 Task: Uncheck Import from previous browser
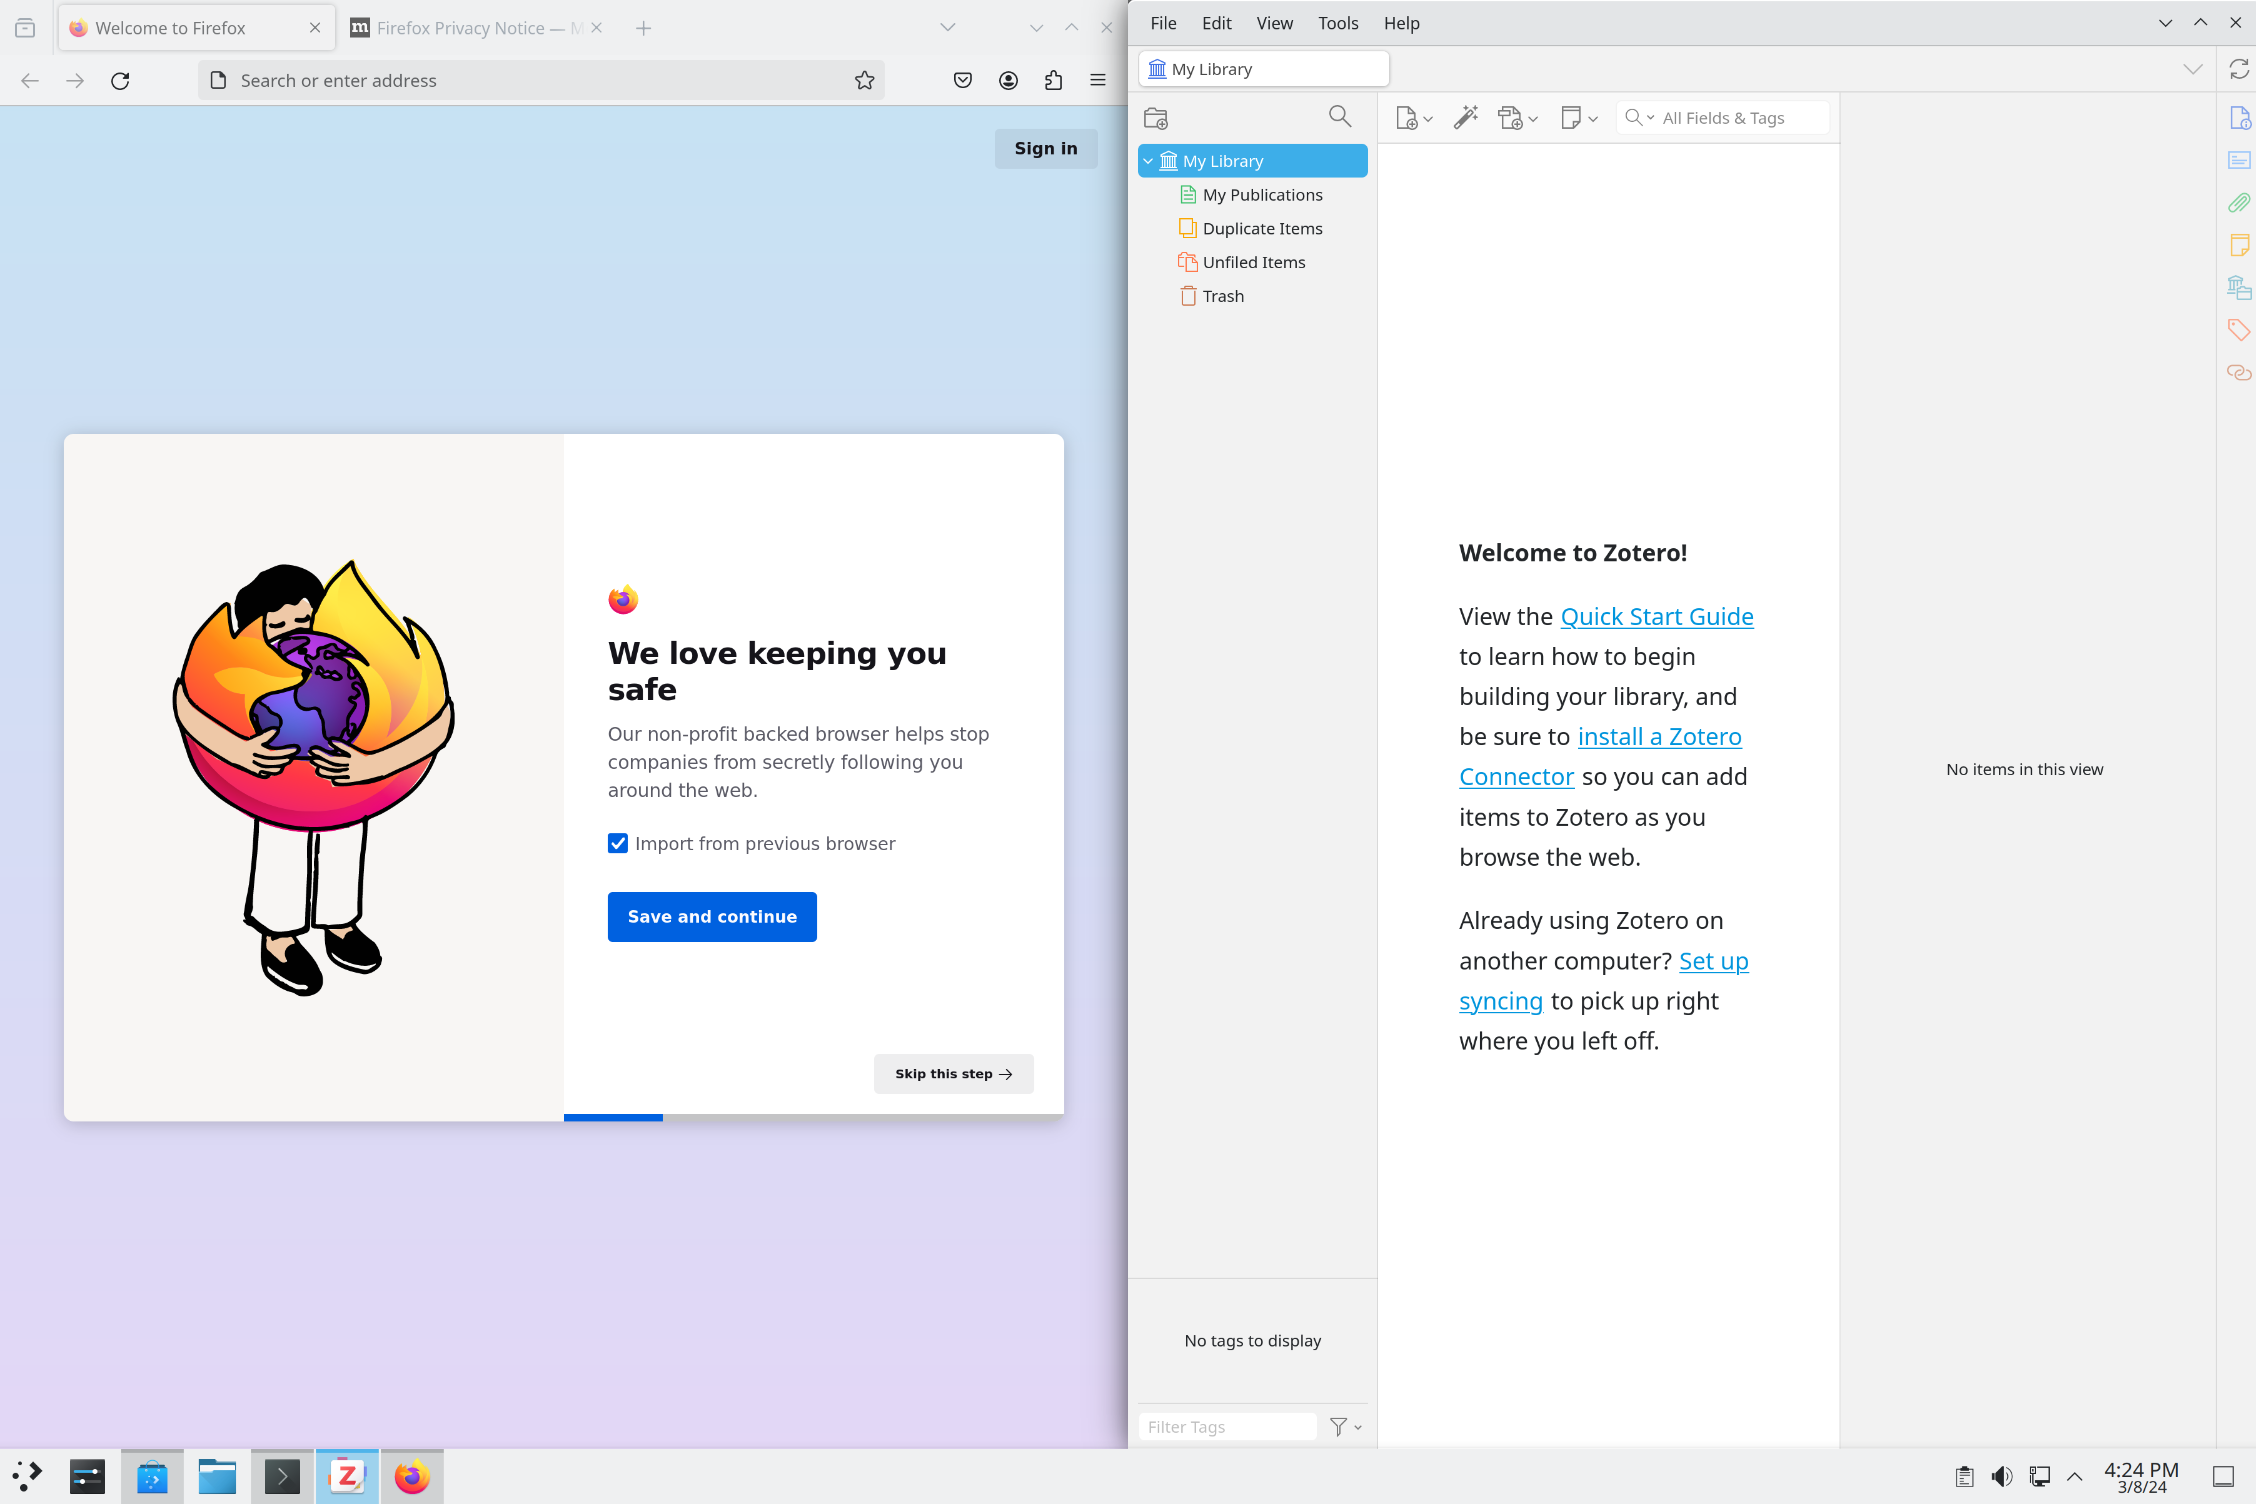pos(618,843)
